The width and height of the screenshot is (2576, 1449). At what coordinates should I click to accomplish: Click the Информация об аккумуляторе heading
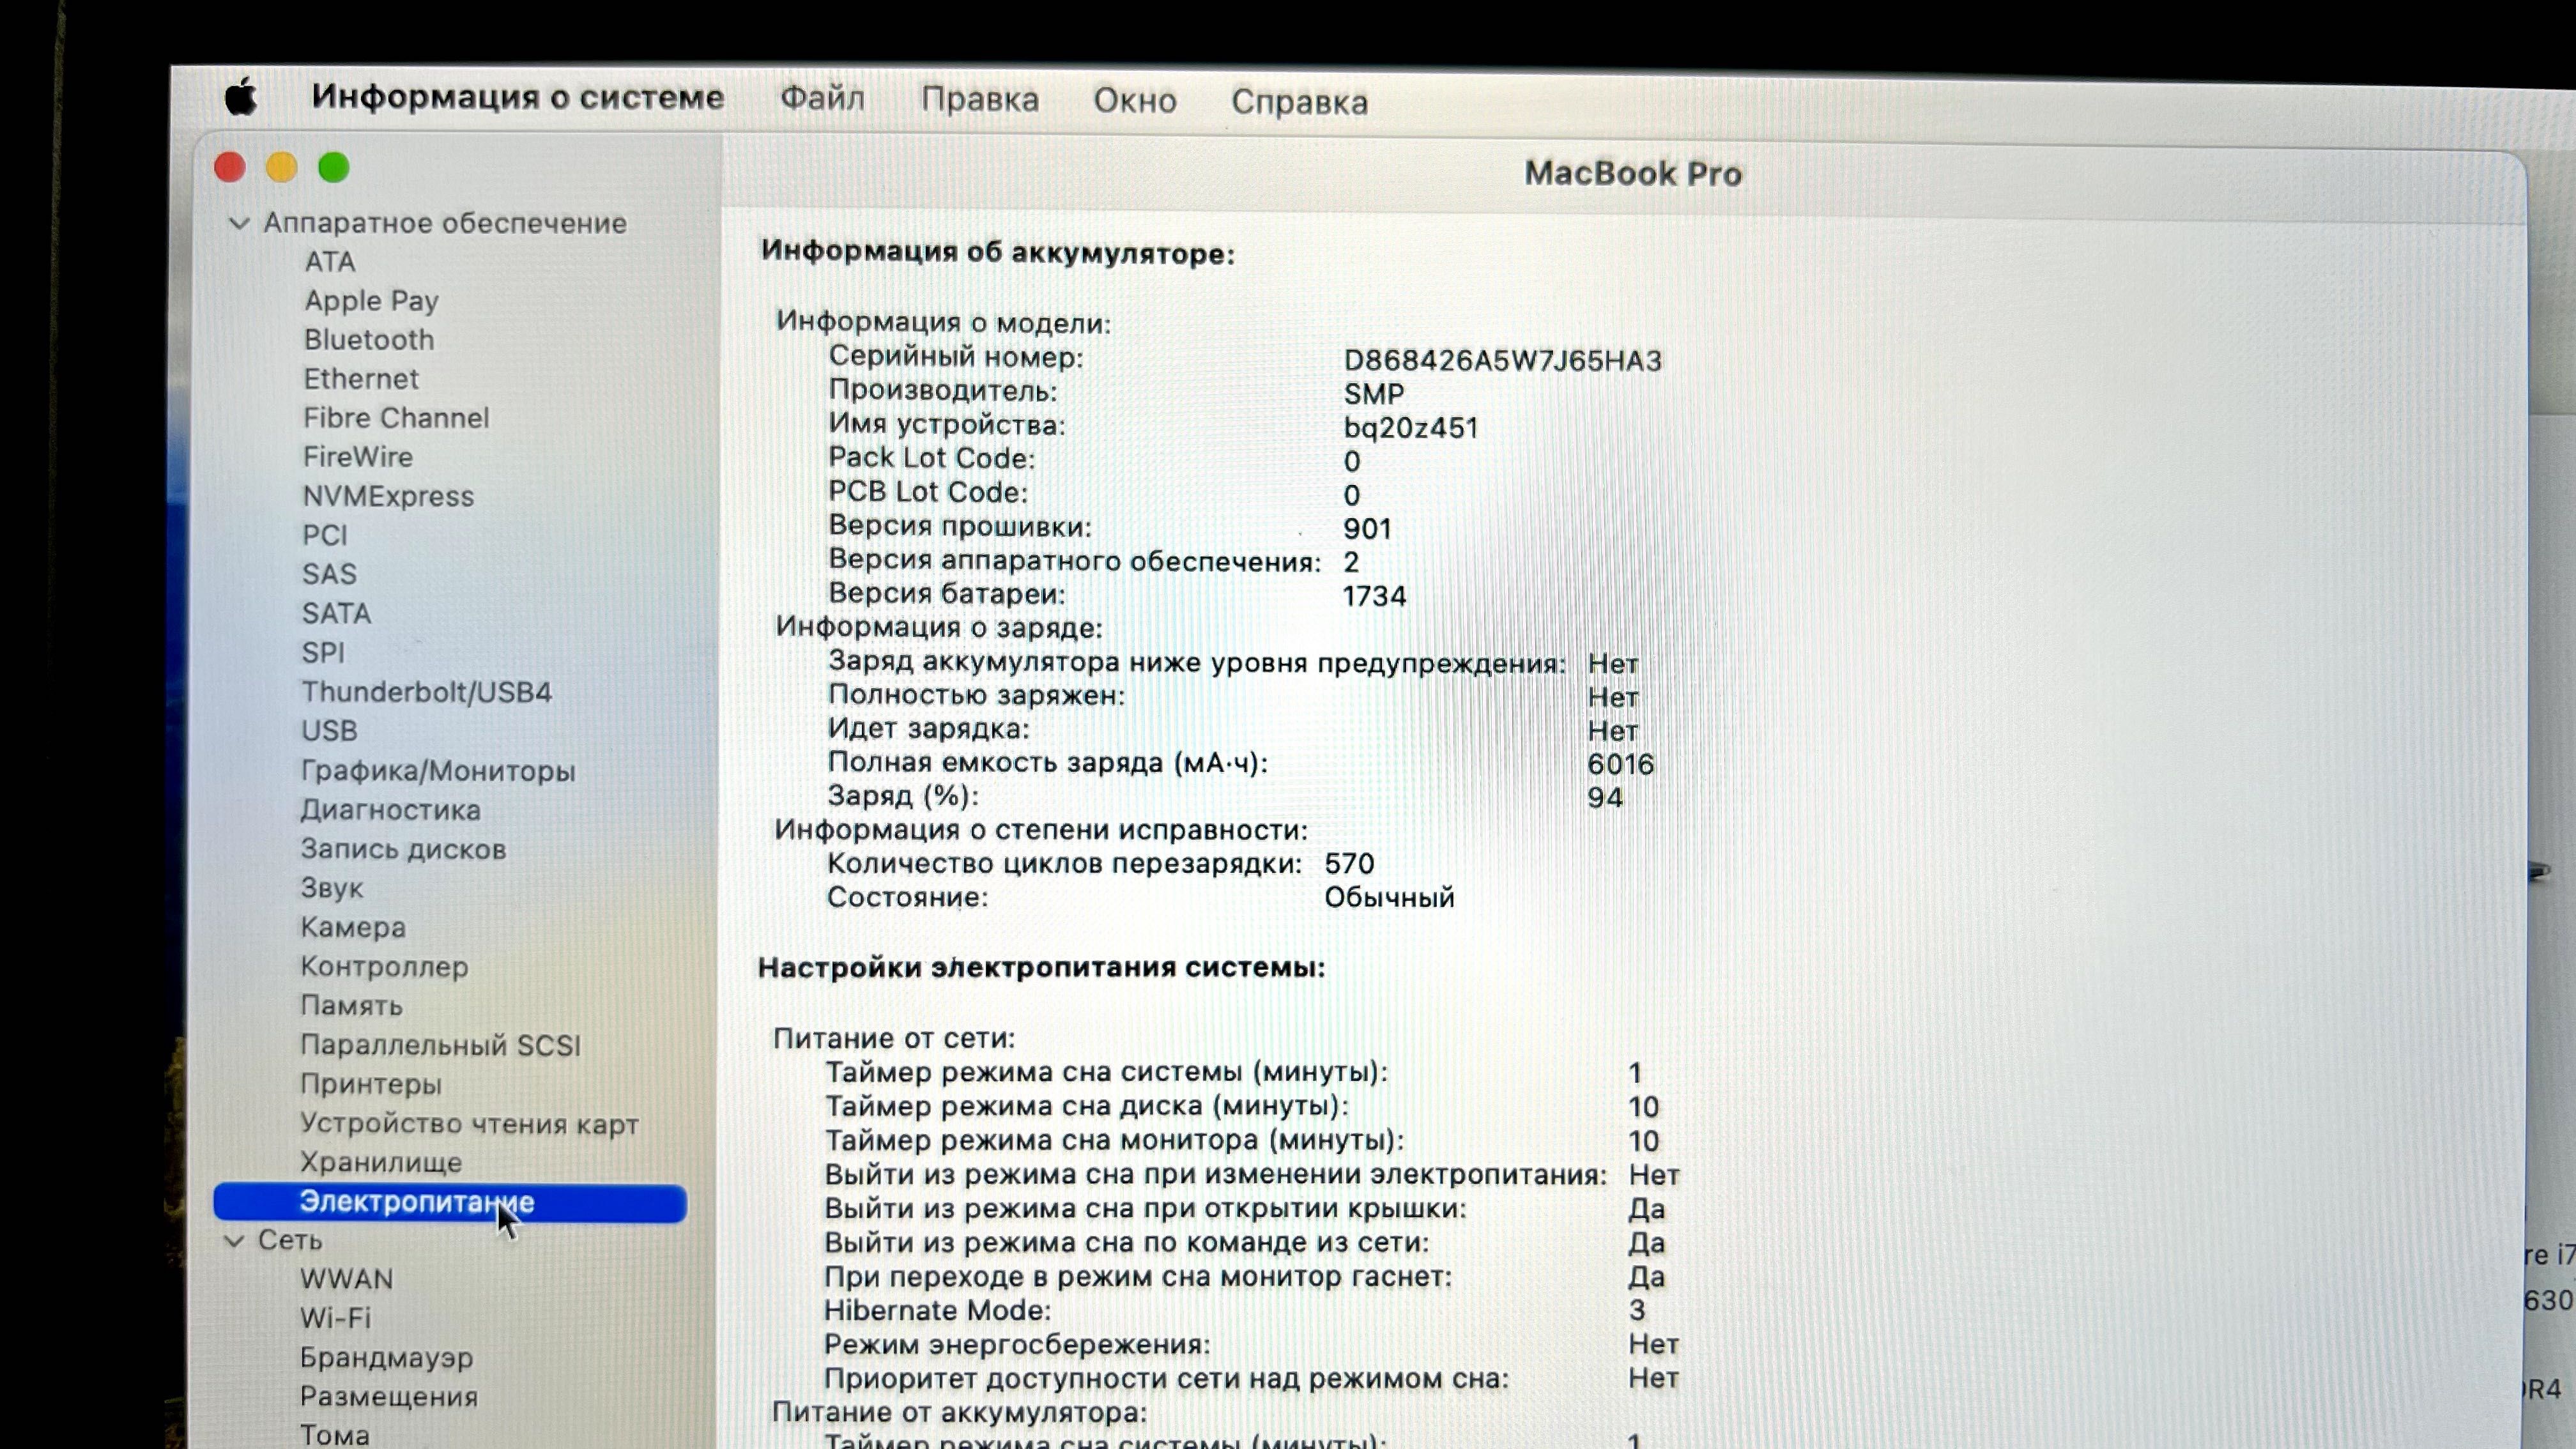[997, 253]
